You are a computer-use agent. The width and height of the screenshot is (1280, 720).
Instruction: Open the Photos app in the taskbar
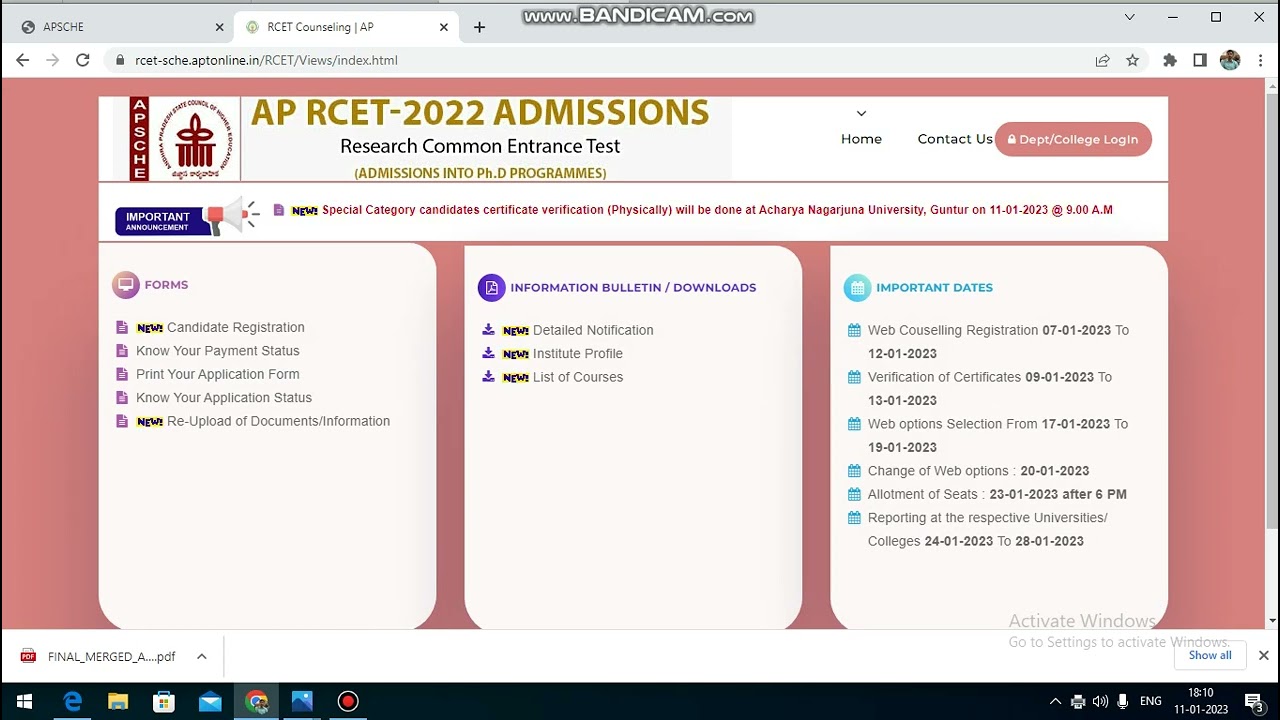point(302,701)
